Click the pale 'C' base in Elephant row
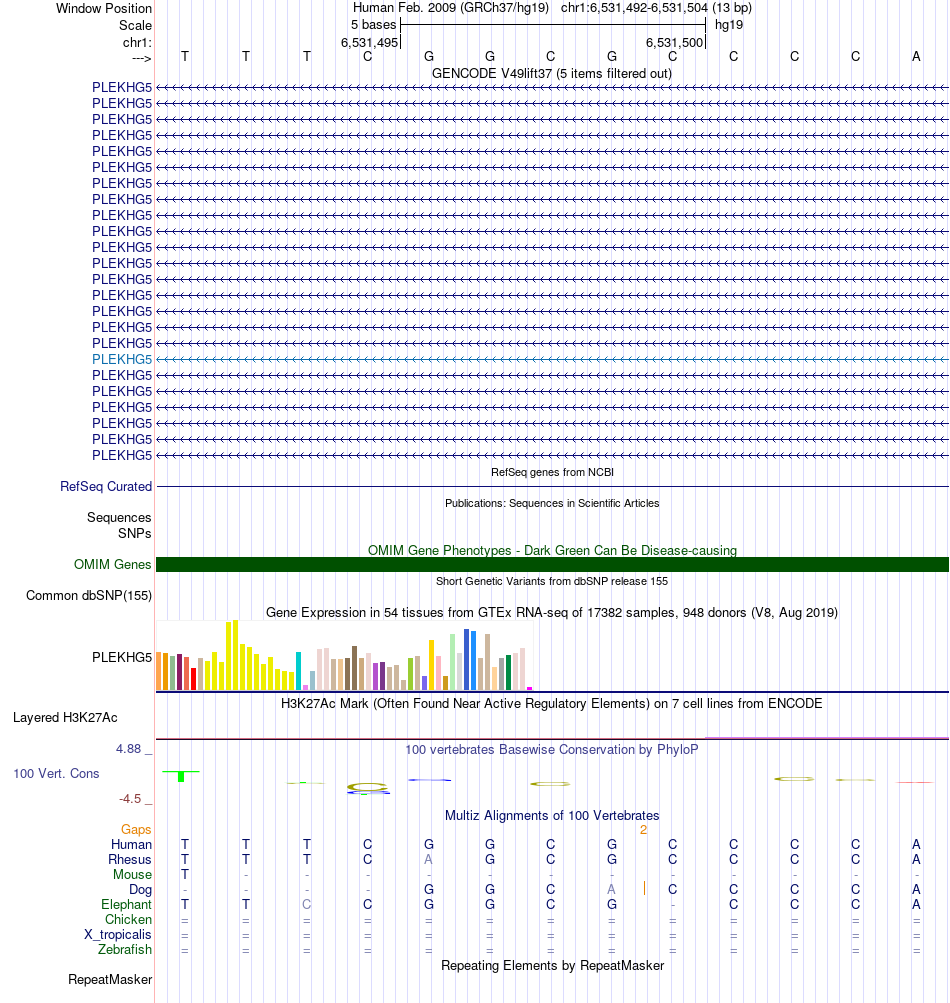This screenshot has width=950, height=1003. tap(306, 904)
